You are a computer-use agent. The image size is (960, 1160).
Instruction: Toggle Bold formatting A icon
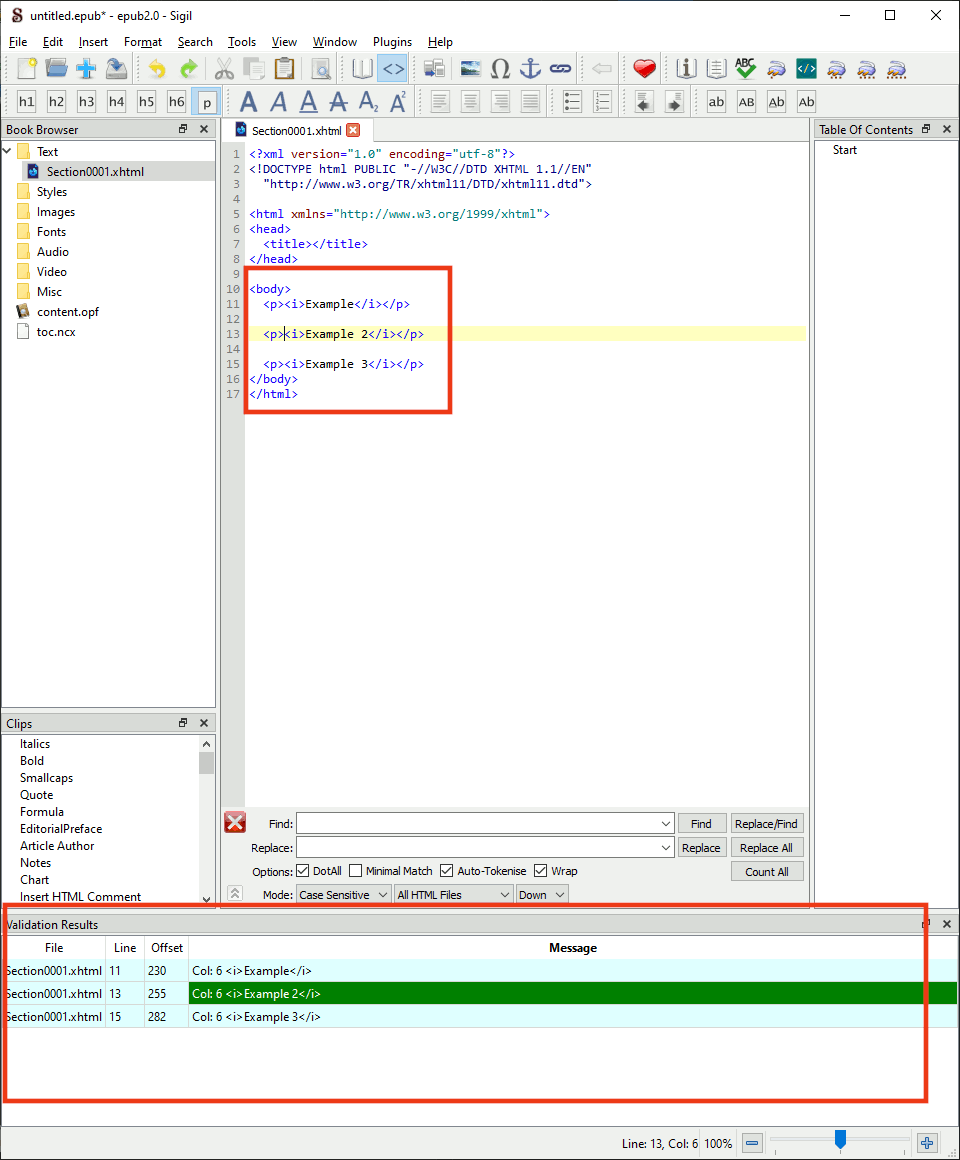click(x=249, y=101)
